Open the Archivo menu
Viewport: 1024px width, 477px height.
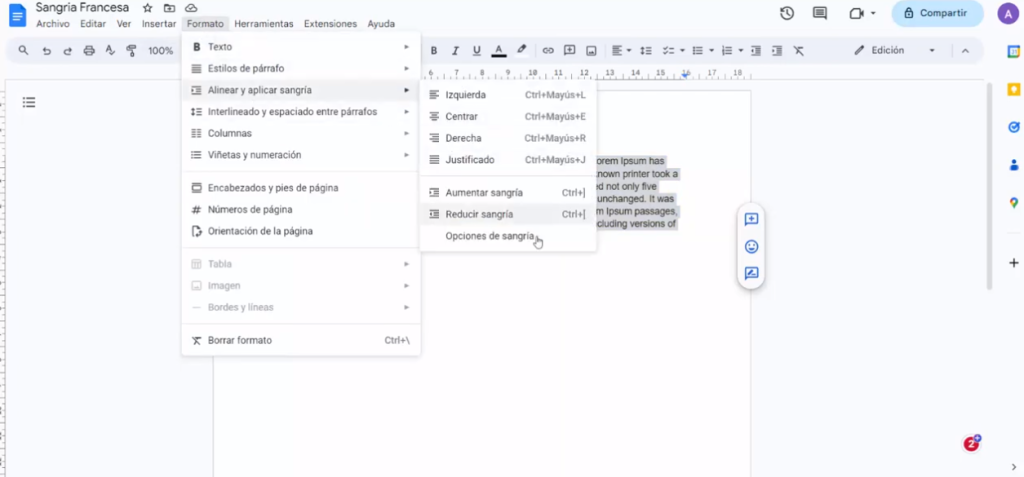[52, 24]
